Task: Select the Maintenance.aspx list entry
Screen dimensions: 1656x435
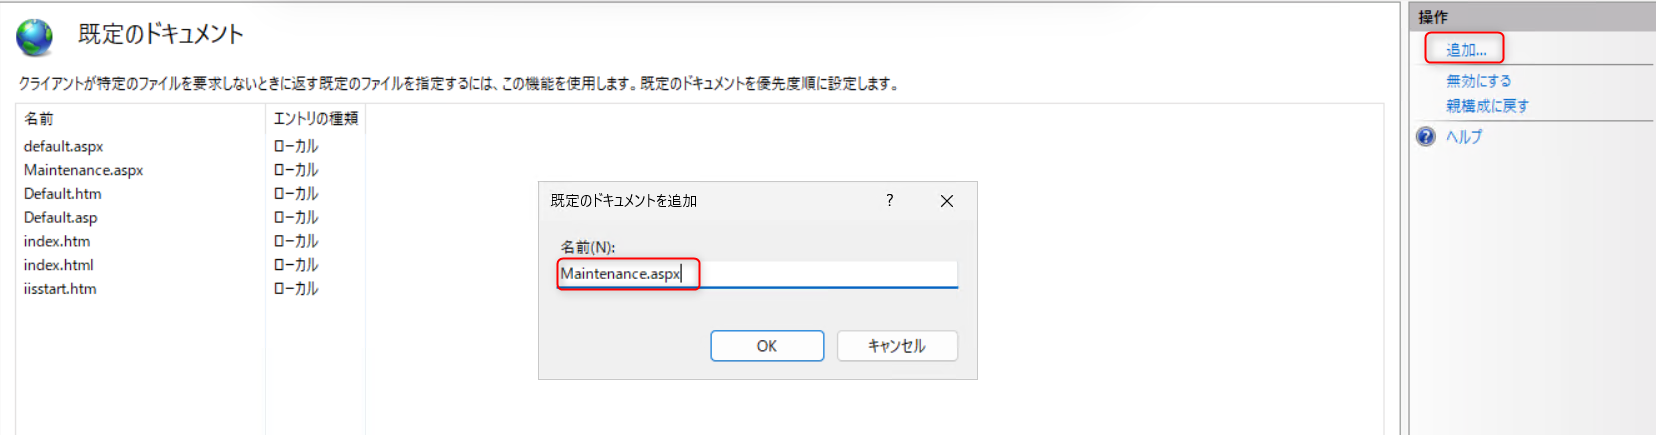Action: tap(83, 170)
